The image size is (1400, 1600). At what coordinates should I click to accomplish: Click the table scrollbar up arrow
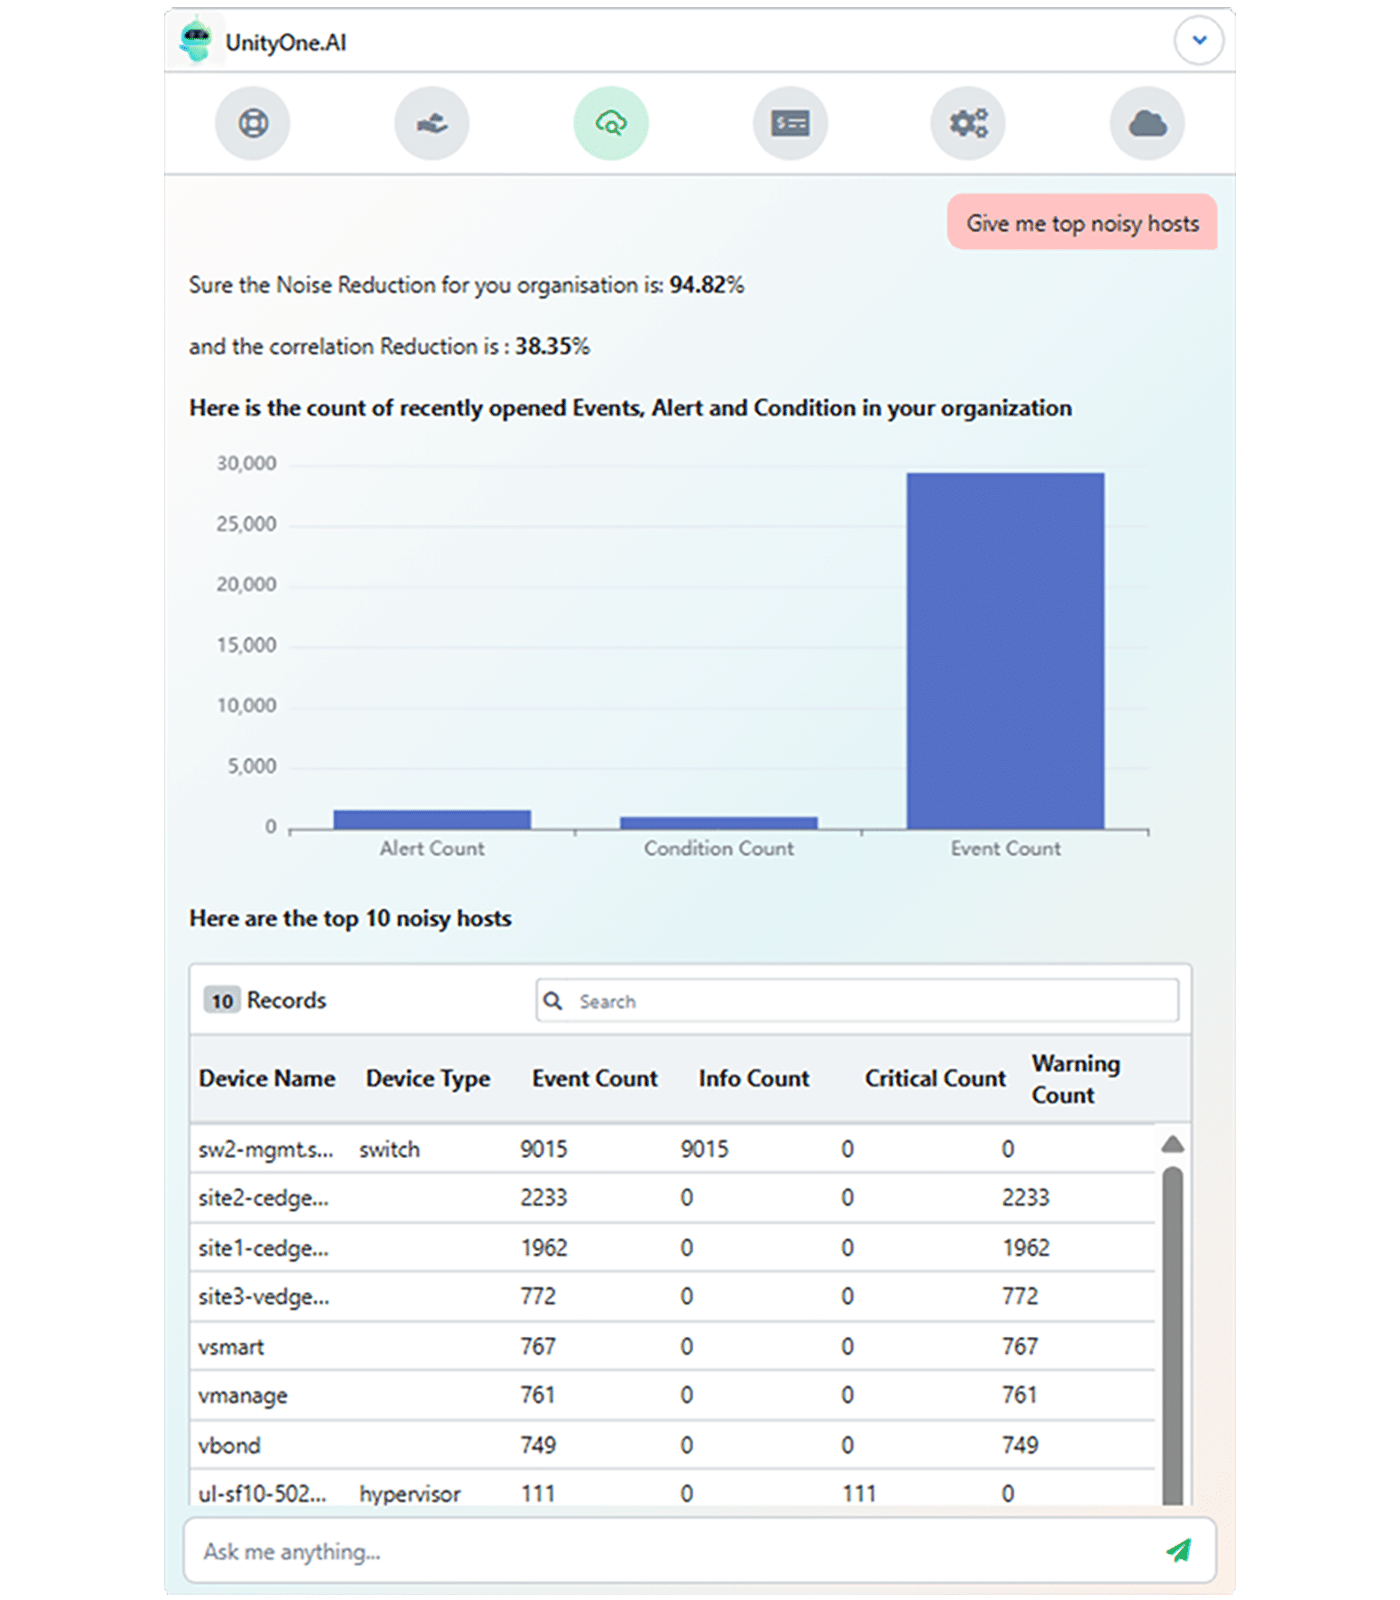(x=1173, y=1144)
